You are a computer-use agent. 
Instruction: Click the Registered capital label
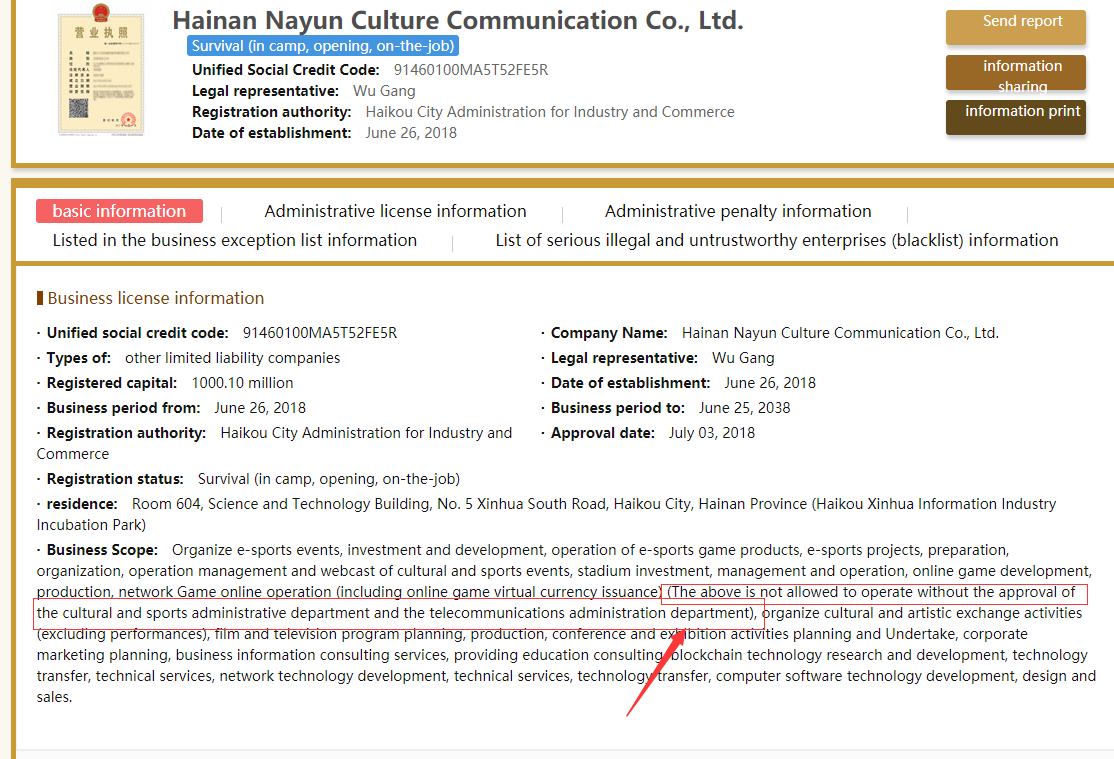coord(112,382)
